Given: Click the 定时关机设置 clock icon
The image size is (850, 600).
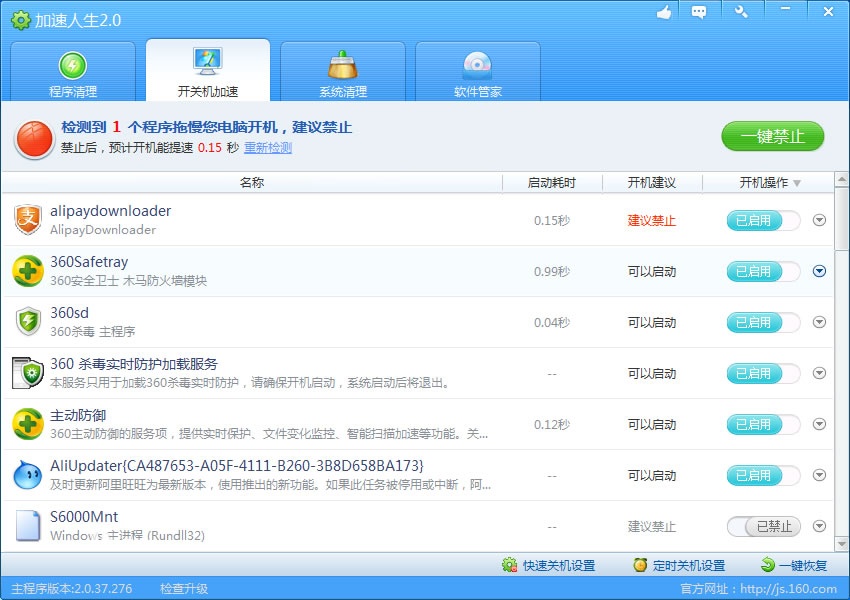Looking at the screenshot, I should pos(640,565).
